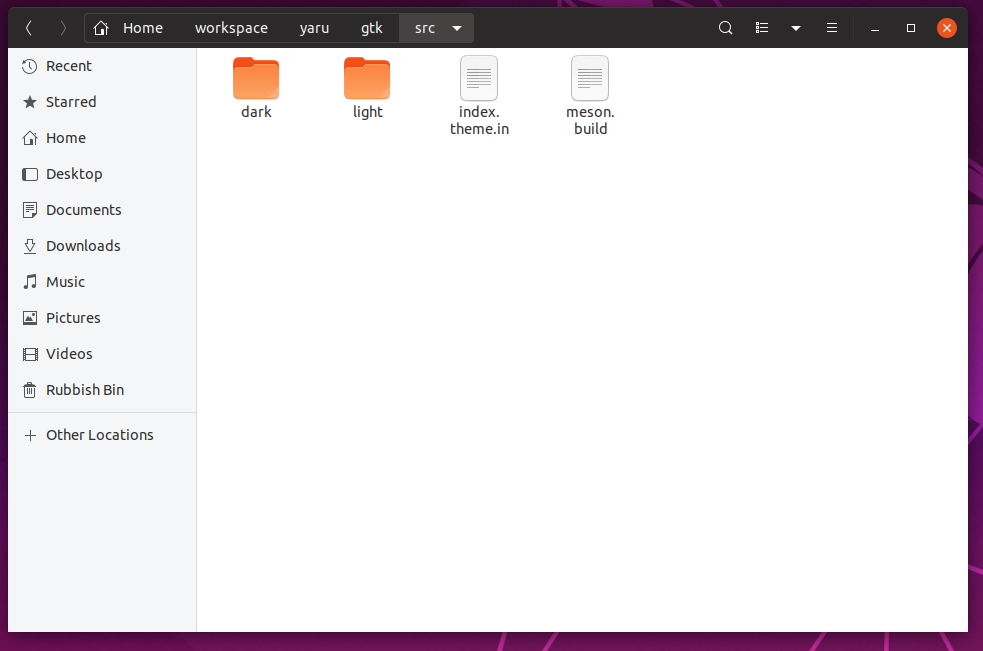Select the dark folder icon
Viewport: 983px width, 651px height.
point(256,78)
